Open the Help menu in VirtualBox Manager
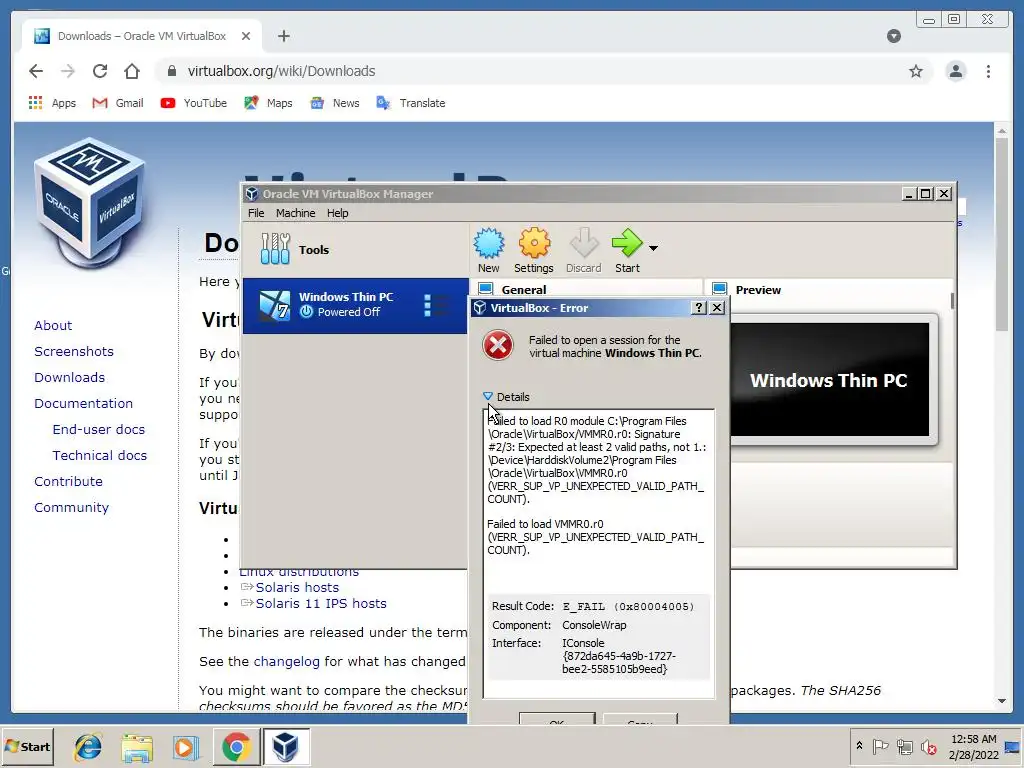1024x768 pixels. coord(338,213)
